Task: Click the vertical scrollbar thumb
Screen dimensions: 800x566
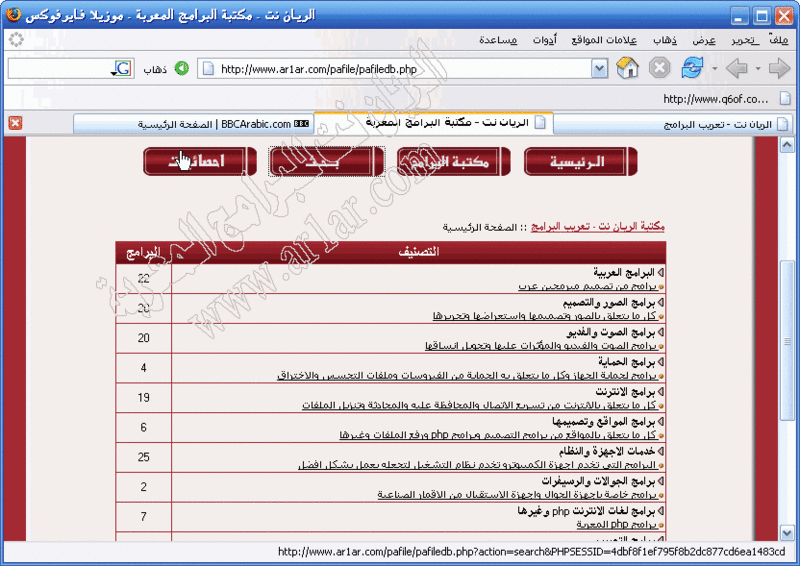Action: point(787,340)
